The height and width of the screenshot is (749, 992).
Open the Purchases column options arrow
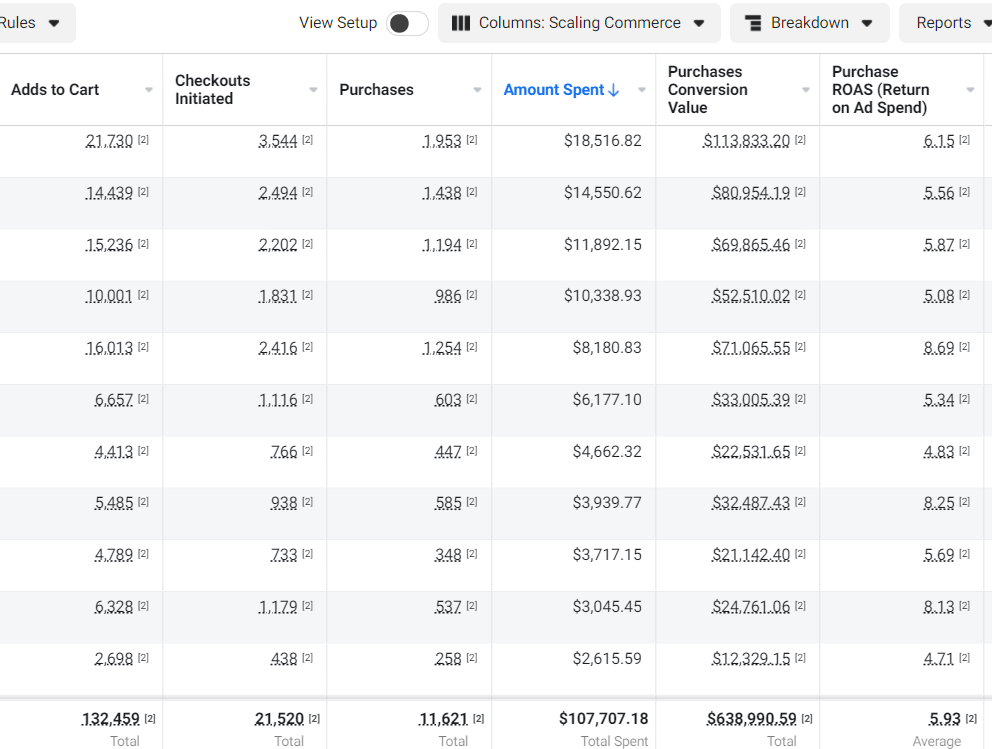478,90
